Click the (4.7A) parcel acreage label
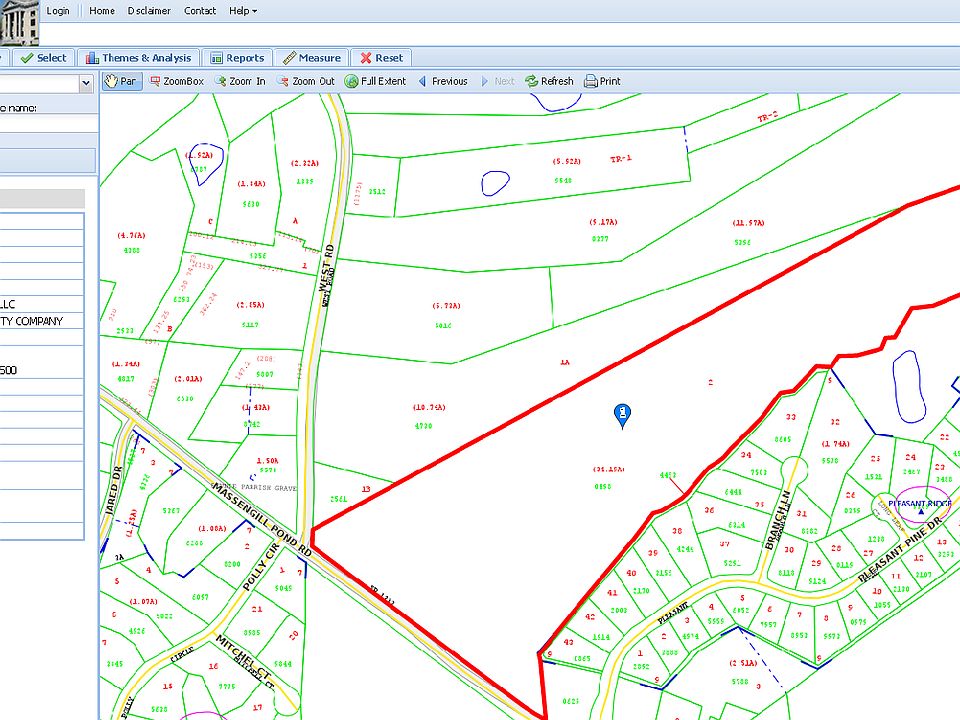 coord(131,235)
